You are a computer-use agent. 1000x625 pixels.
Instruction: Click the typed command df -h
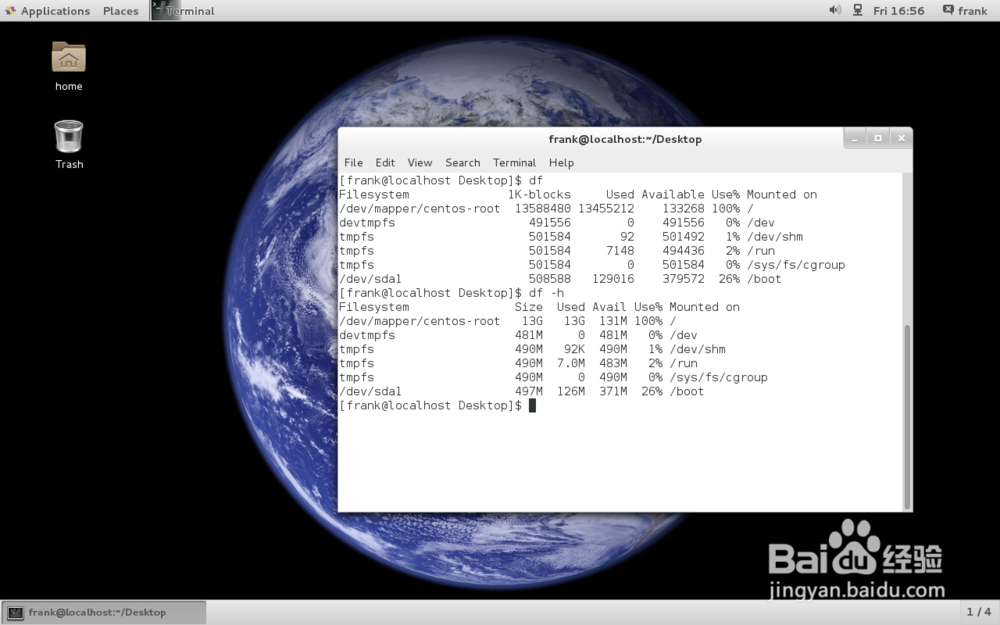547,293
